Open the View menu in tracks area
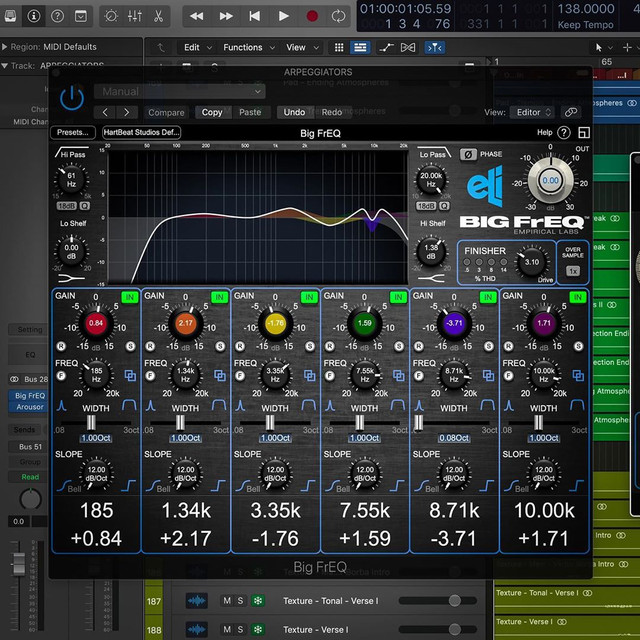 coord(302,48)
